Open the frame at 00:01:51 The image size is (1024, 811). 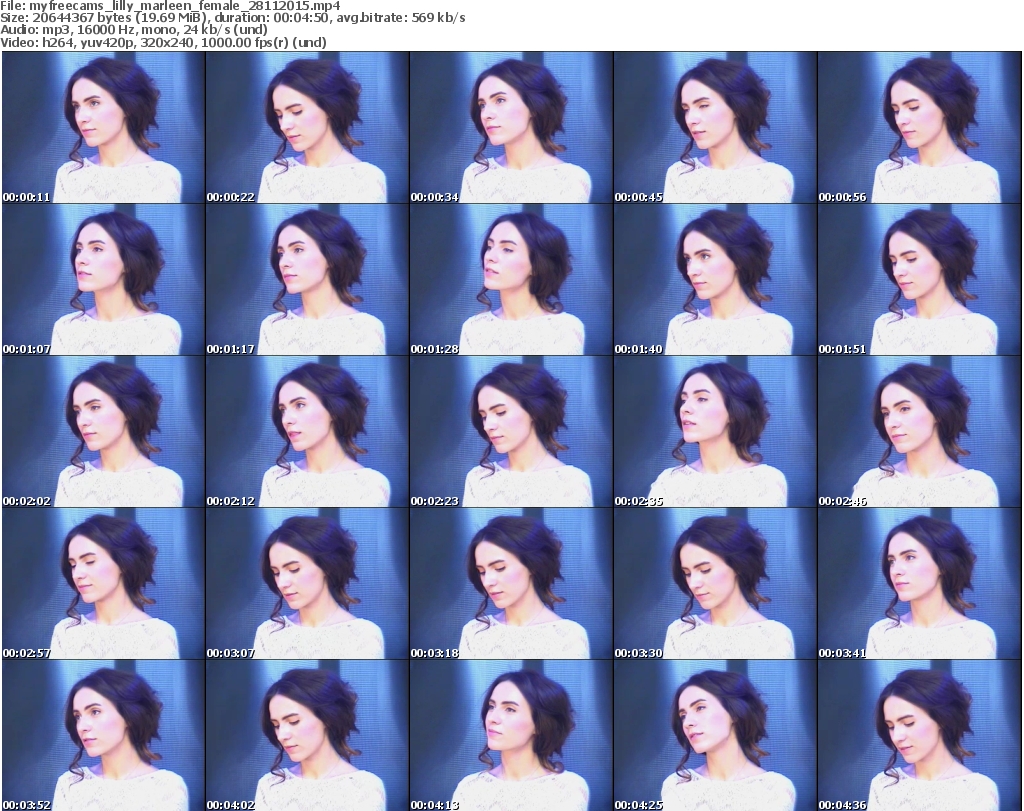point(920,279)
